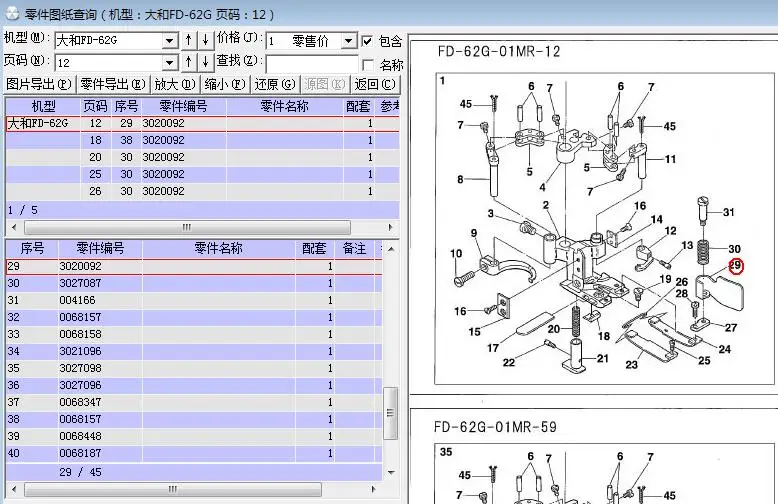Click the 零件导出 button
The width and height of the screenshot is (778, 504).
113,84
